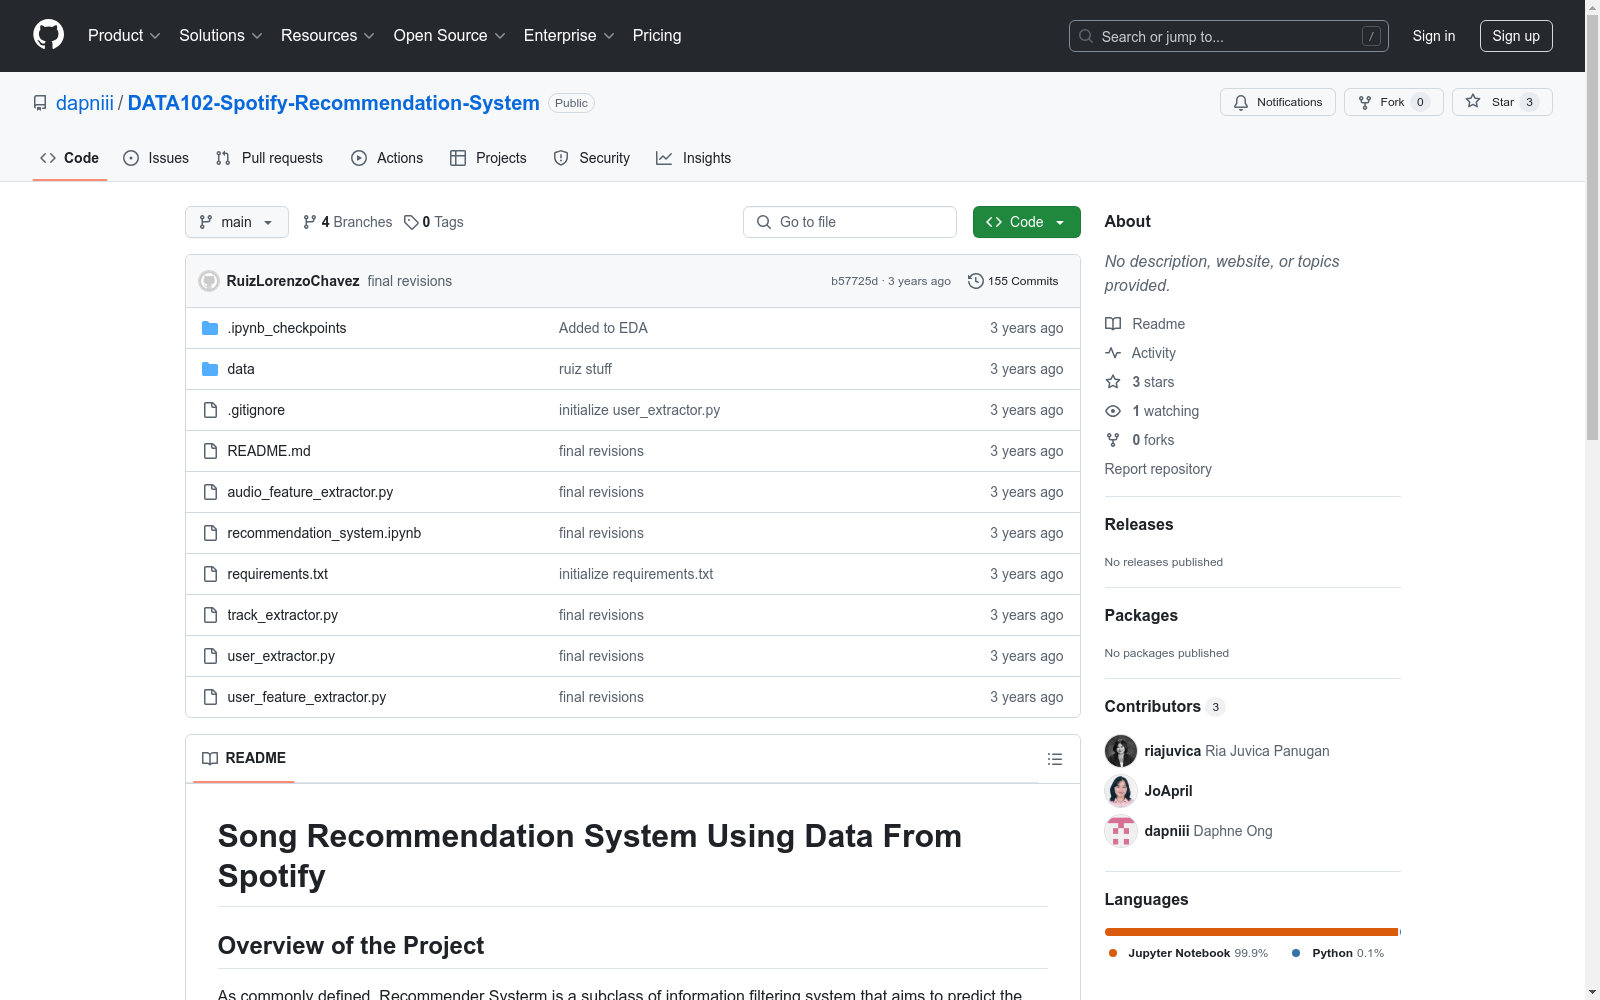Open the GitHub homepage logo
The height and width of the screenshot is (1000, 1600).
tap(48, 35)
